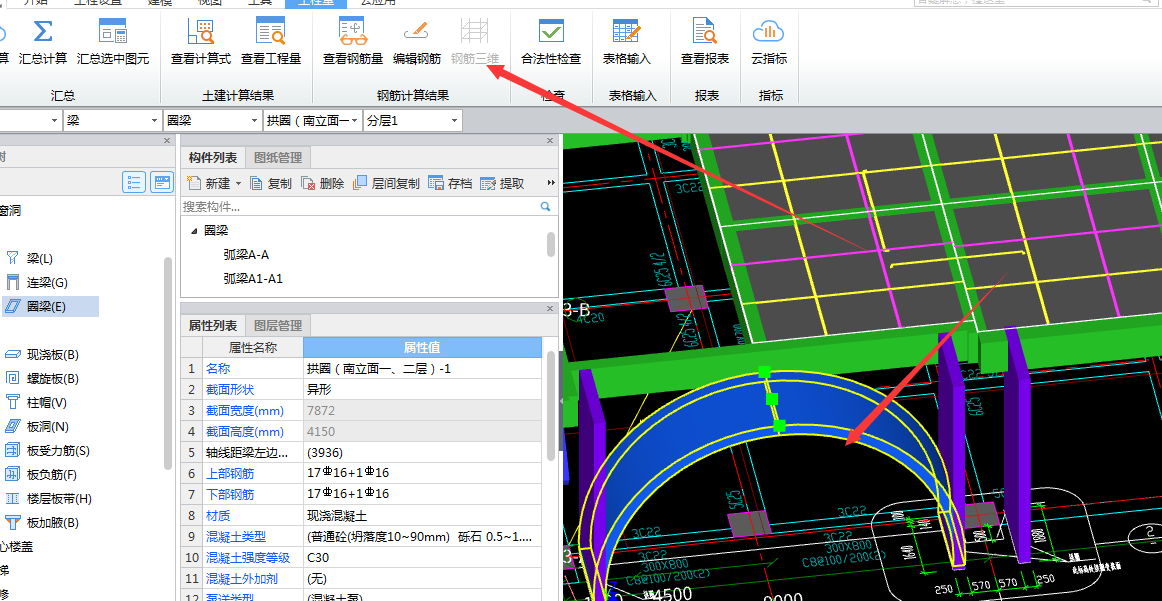Click the C30 concrete grade value
Viewport: 1162px width, 601px height.
tap(423, 557)
